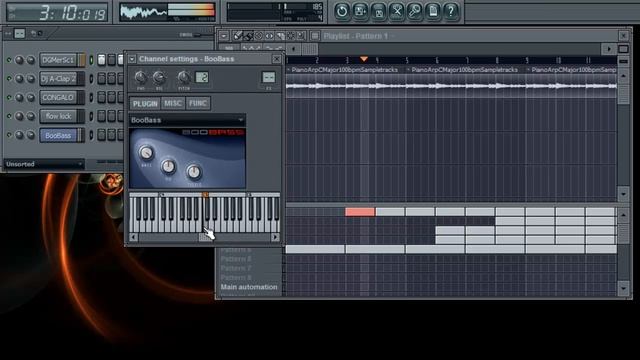Select the pencil draw tool in Playlist
This screenshot has height=360, width=640.
coord(238,36)
